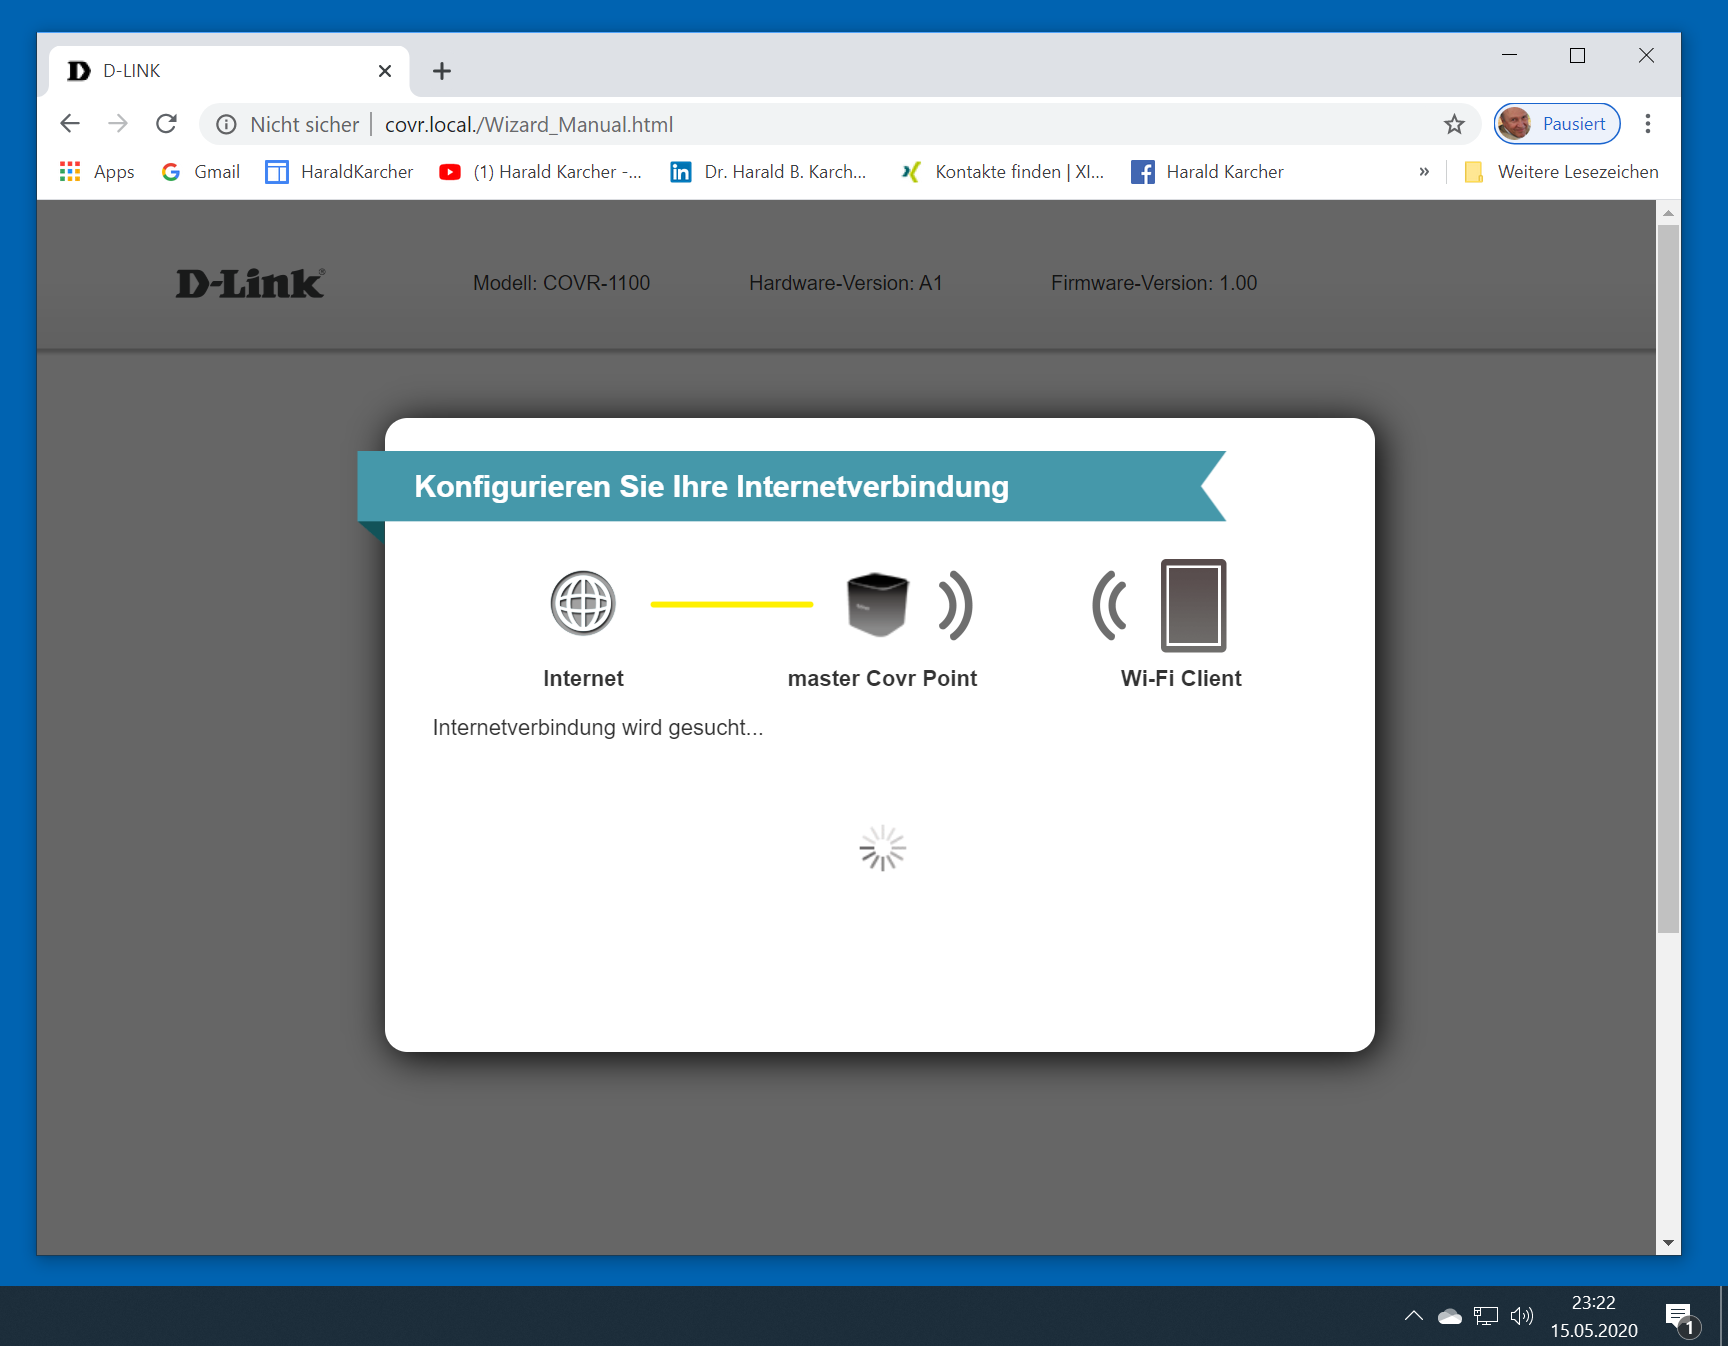The width and height of the screenshot is (1728, 1346).
Task: Show hidden system tray icons
Action: pyautogui.click(x=1413, y=1316)
